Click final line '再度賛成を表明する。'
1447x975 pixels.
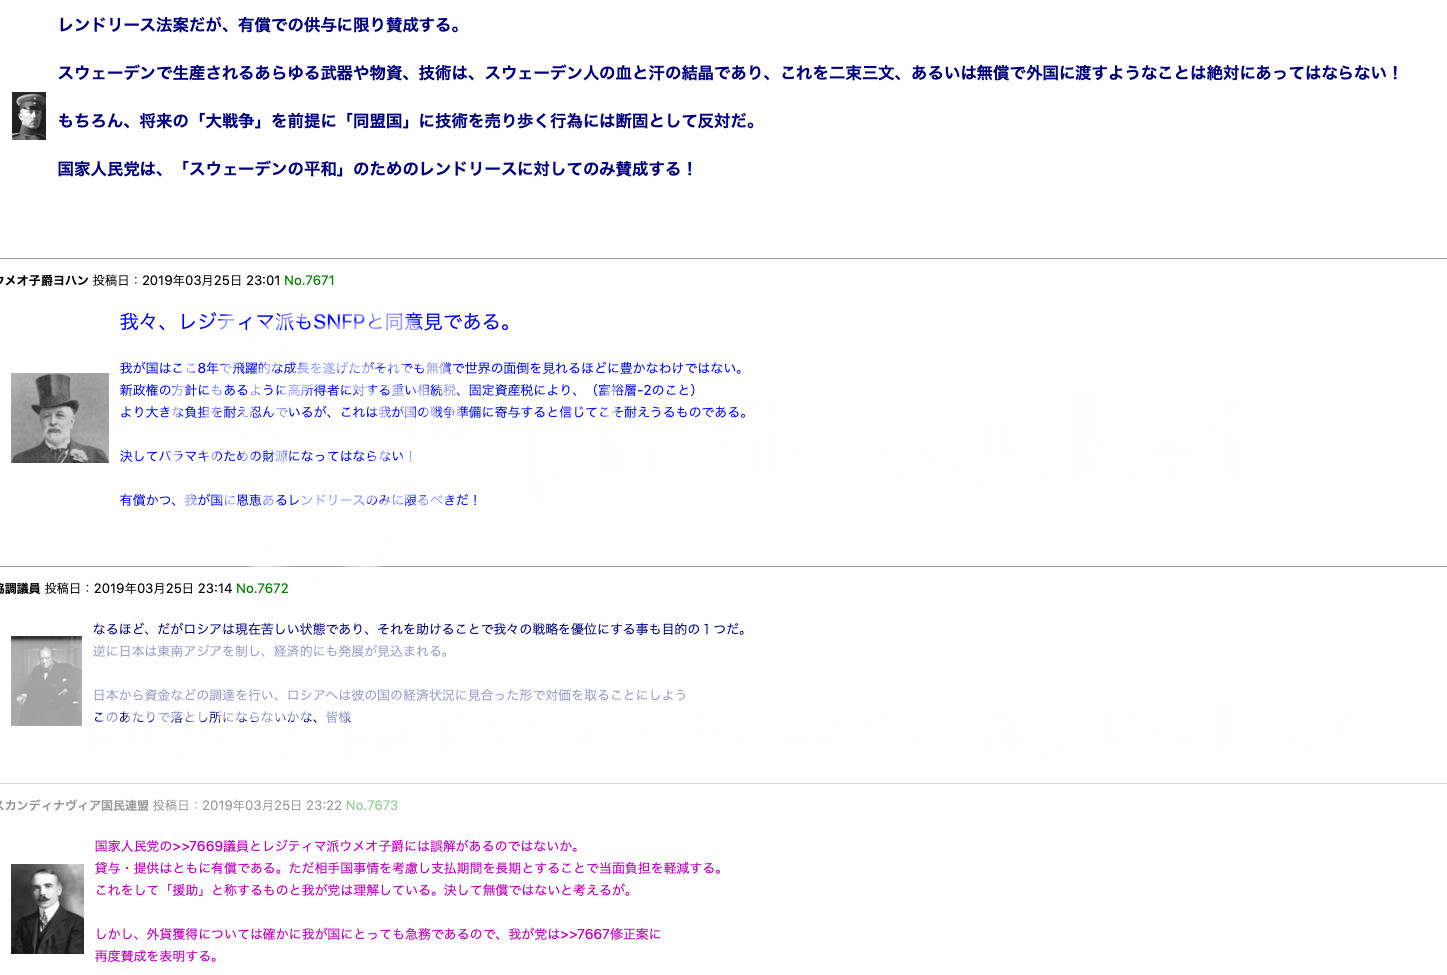click(158, 956)
